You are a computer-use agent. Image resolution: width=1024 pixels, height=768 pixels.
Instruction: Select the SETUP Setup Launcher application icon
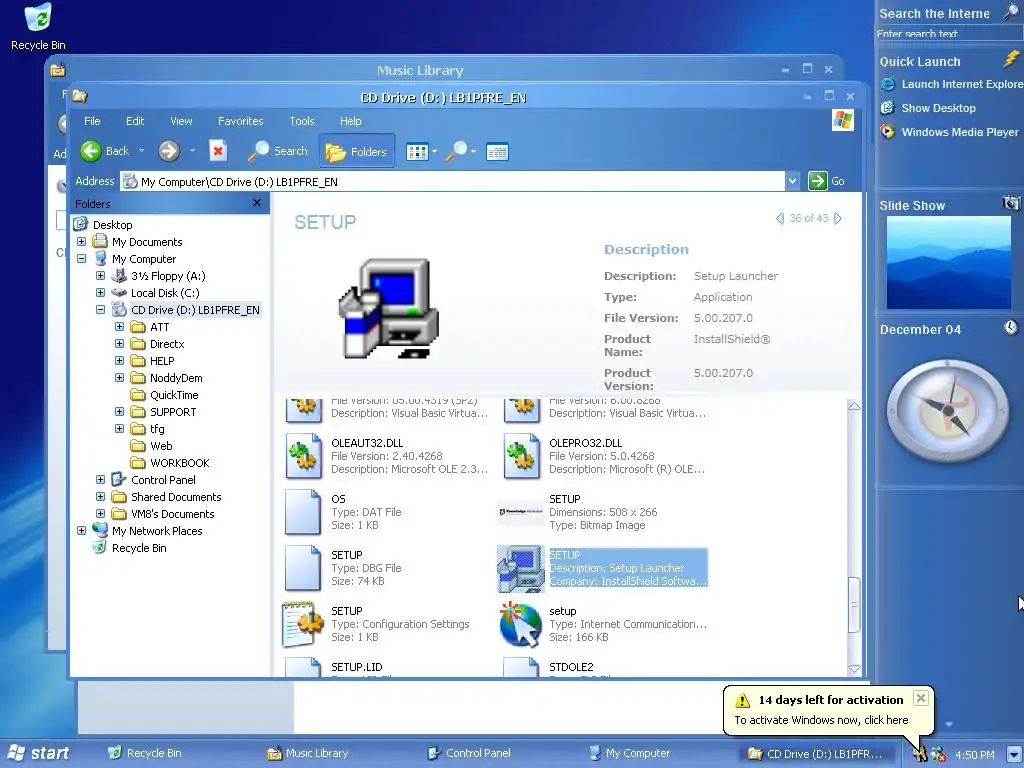click(x=520, y=568)
